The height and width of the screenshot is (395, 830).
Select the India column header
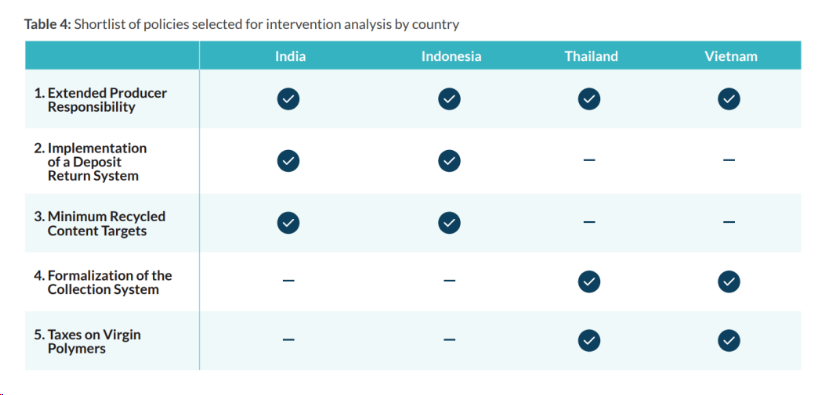click(290, 56)
